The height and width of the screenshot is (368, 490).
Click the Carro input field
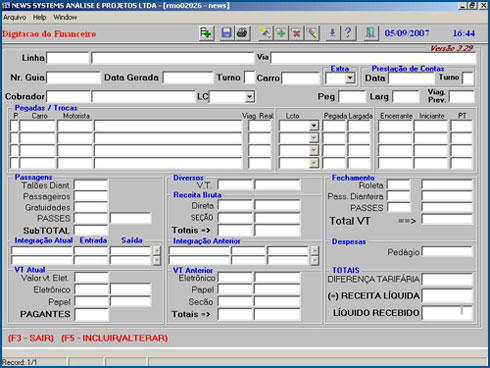click(x=301, y=78)
